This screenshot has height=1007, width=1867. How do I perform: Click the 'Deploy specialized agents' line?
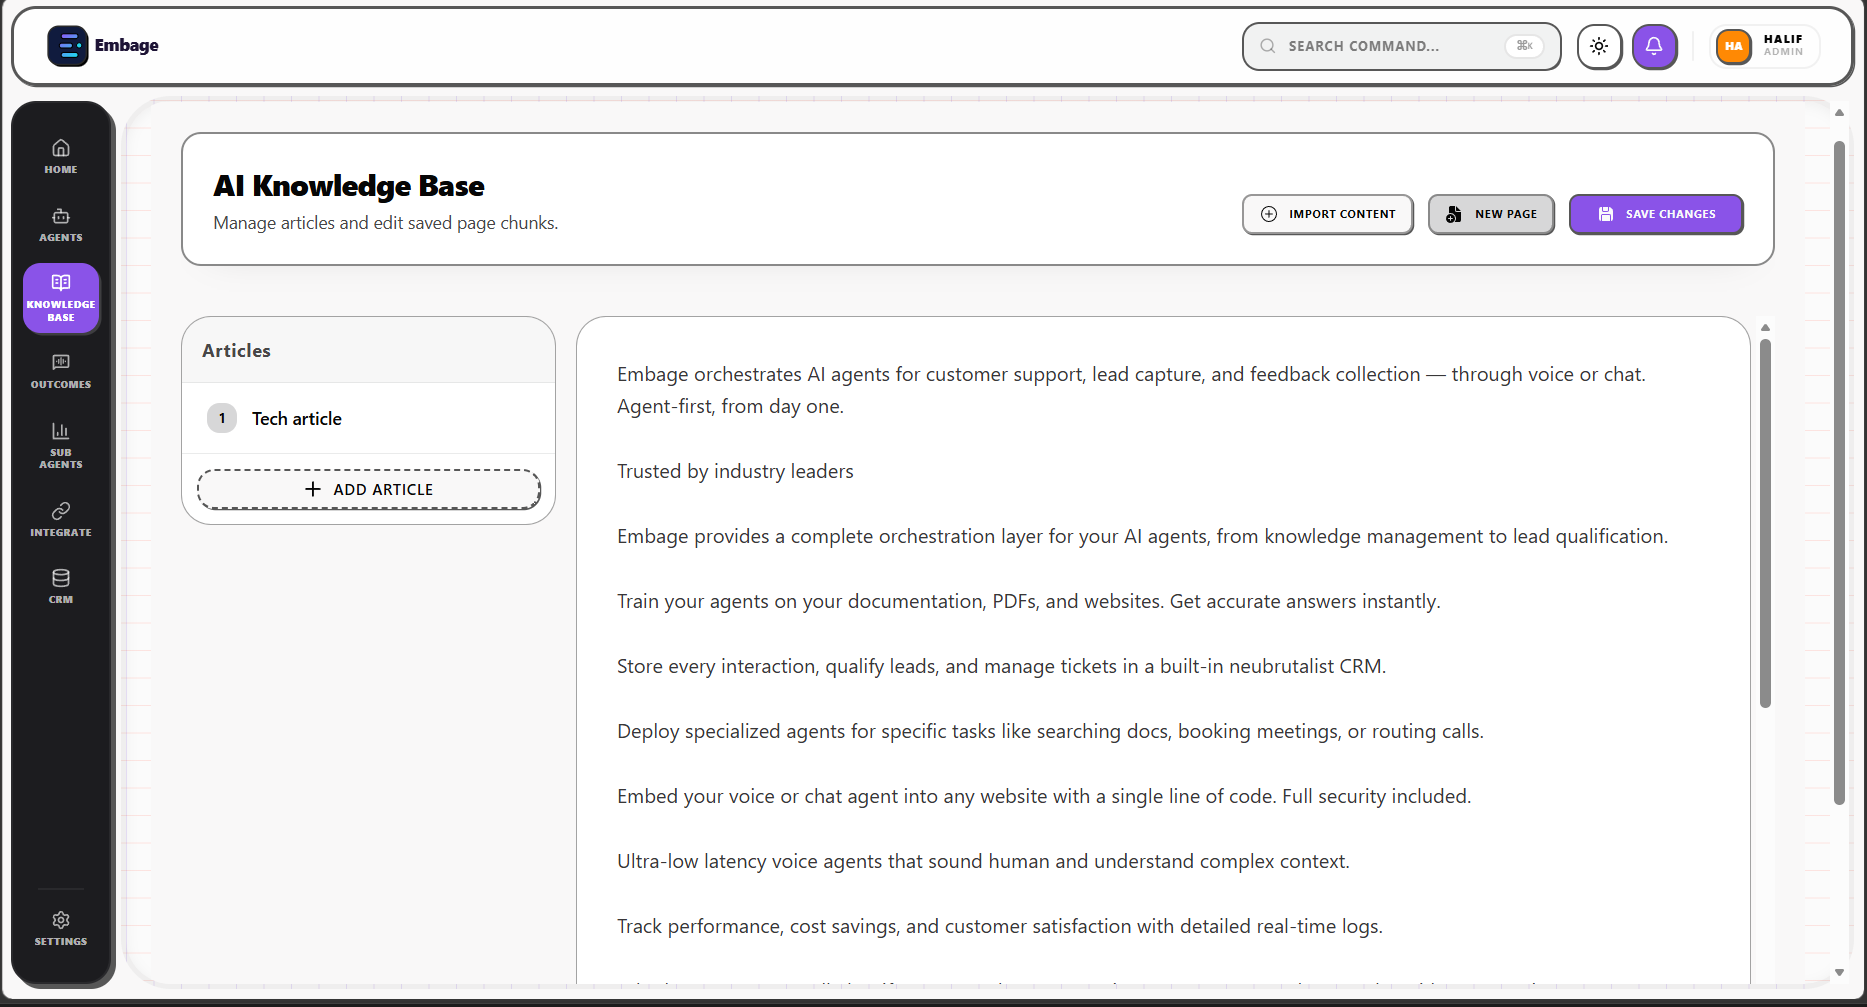click(1050, 731)
